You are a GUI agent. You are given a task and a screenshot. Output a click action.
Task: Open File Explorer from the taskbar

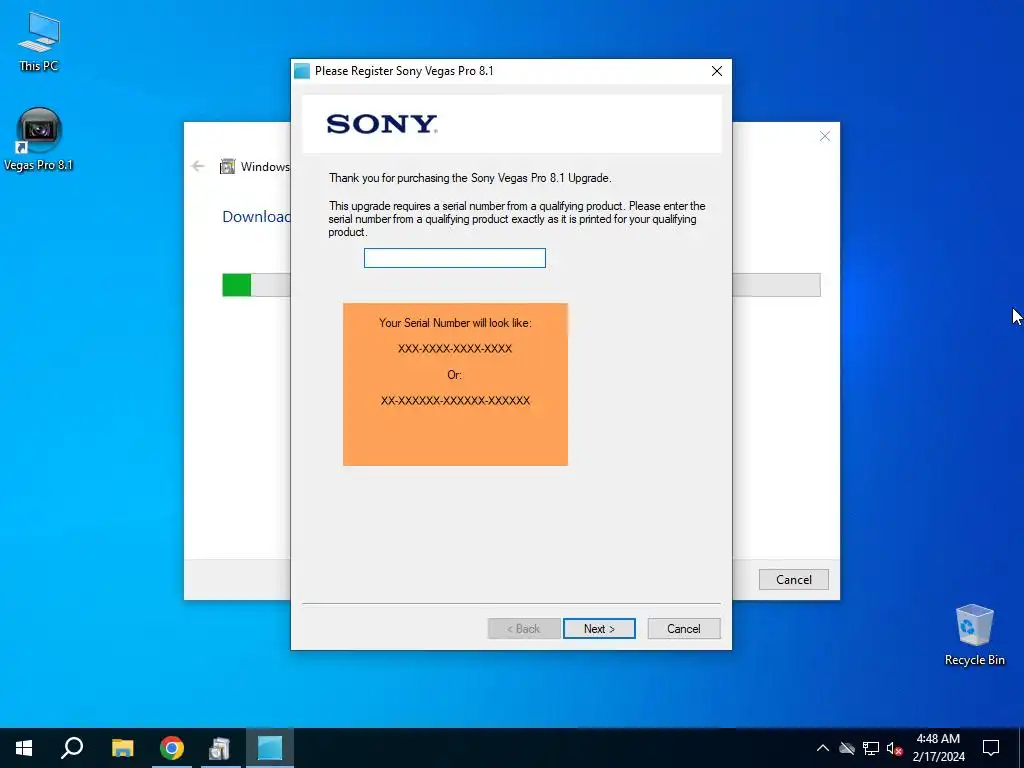[x=122, y=748]
